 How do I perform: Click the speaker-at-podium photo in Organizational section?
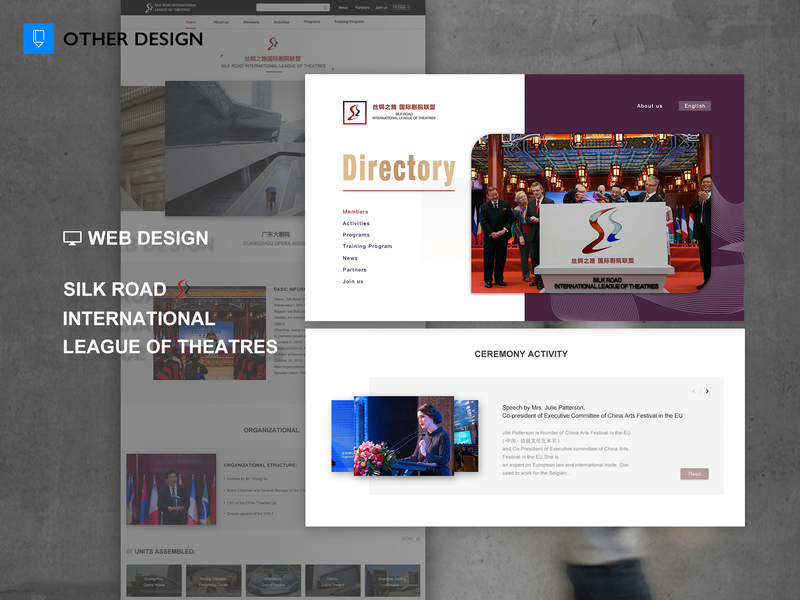coord(171,489)
